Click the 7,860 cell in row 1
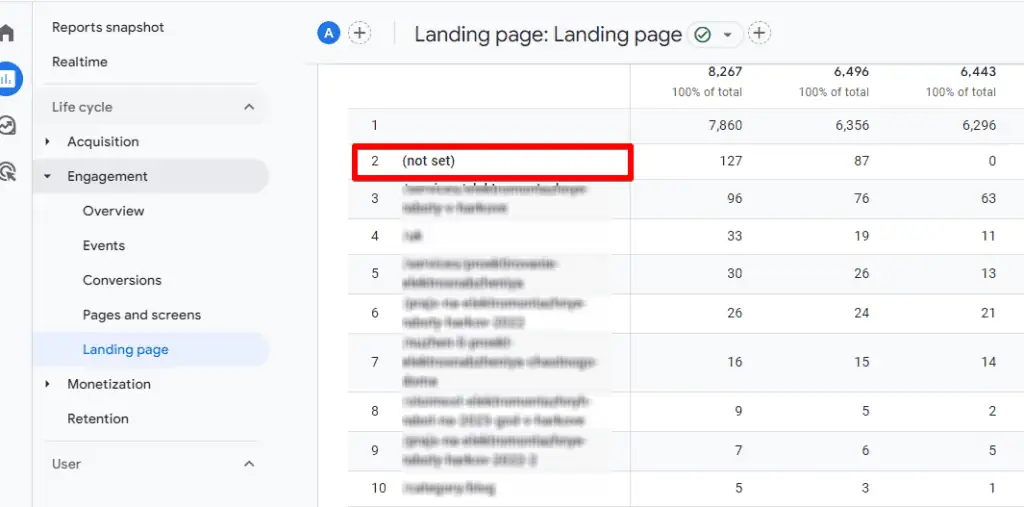 [726, 125]
